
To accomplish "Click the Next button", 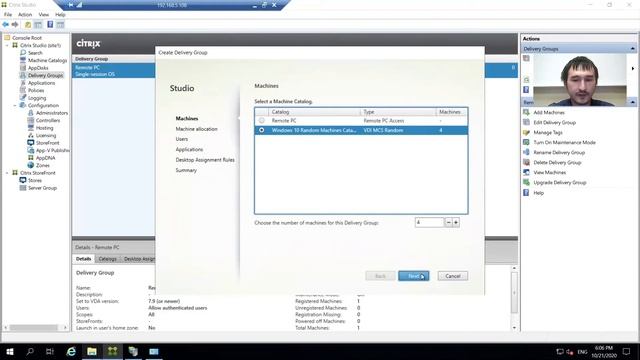I will pyautogui.click(x=413, y=276).
